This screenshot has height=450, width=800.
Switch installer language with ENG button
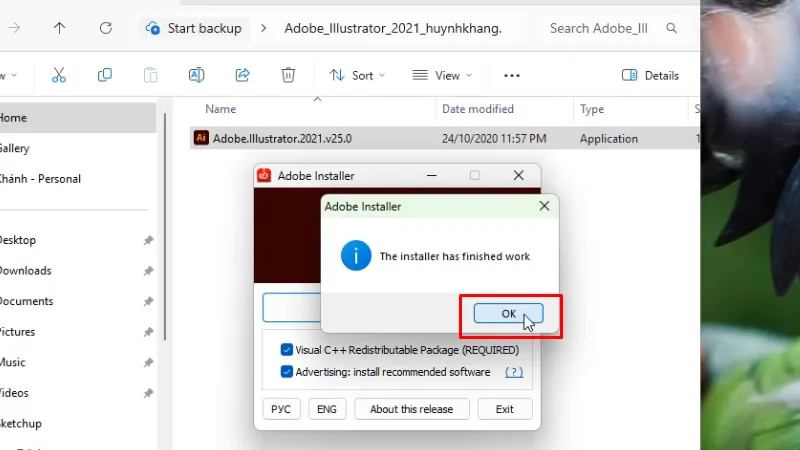coord(326,409)
